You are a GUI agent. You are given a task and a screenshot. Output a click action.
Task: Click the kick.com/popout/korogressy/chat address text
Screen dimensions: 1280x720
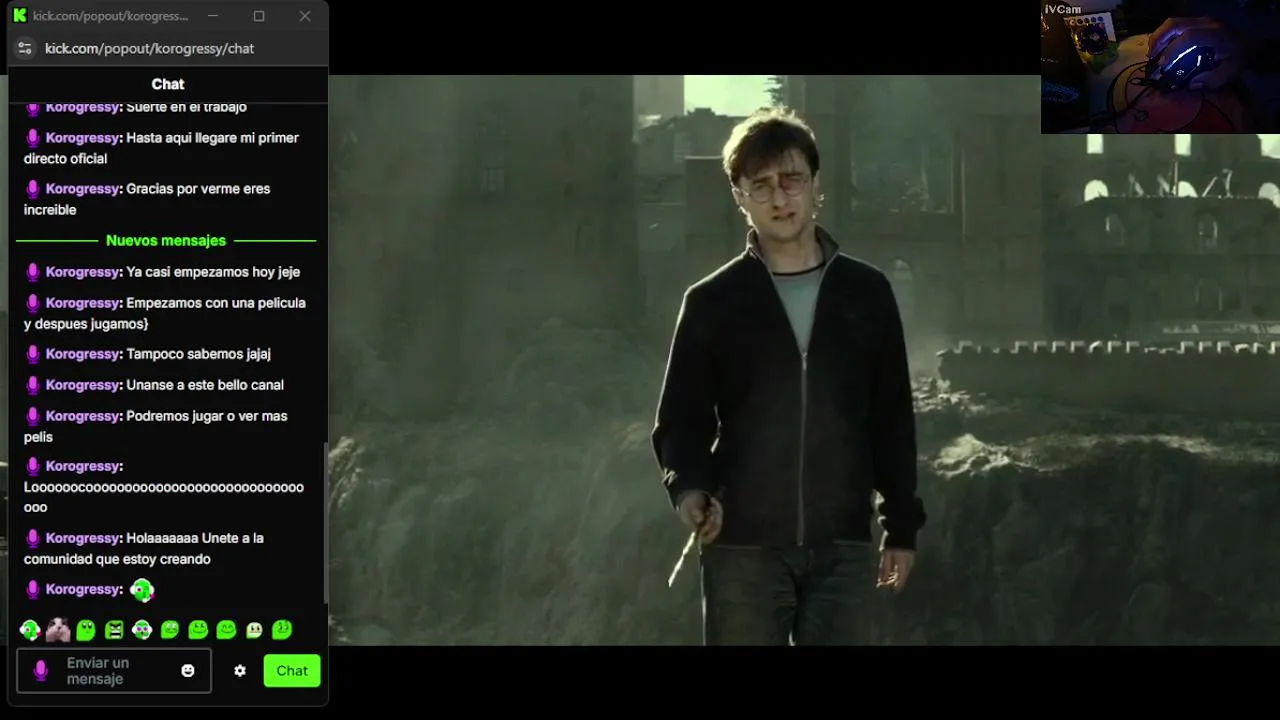point(149,48)
